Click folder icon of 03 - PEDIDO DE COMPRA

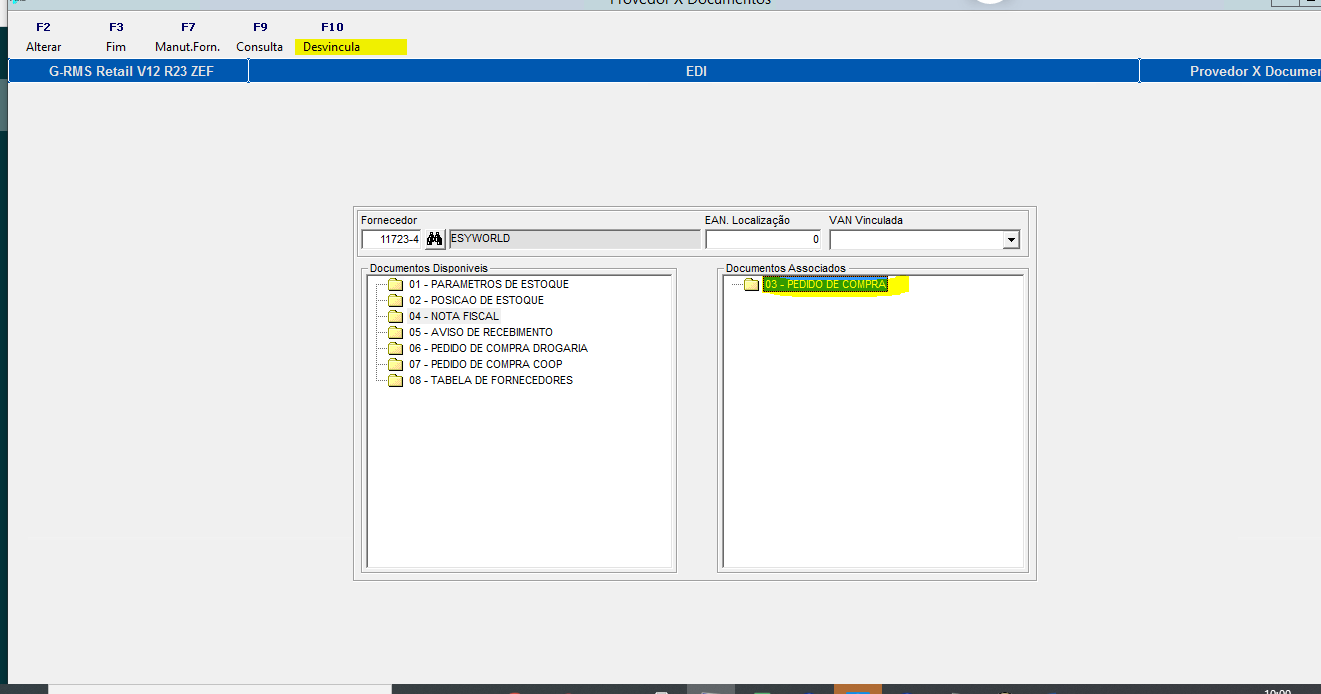751,284
